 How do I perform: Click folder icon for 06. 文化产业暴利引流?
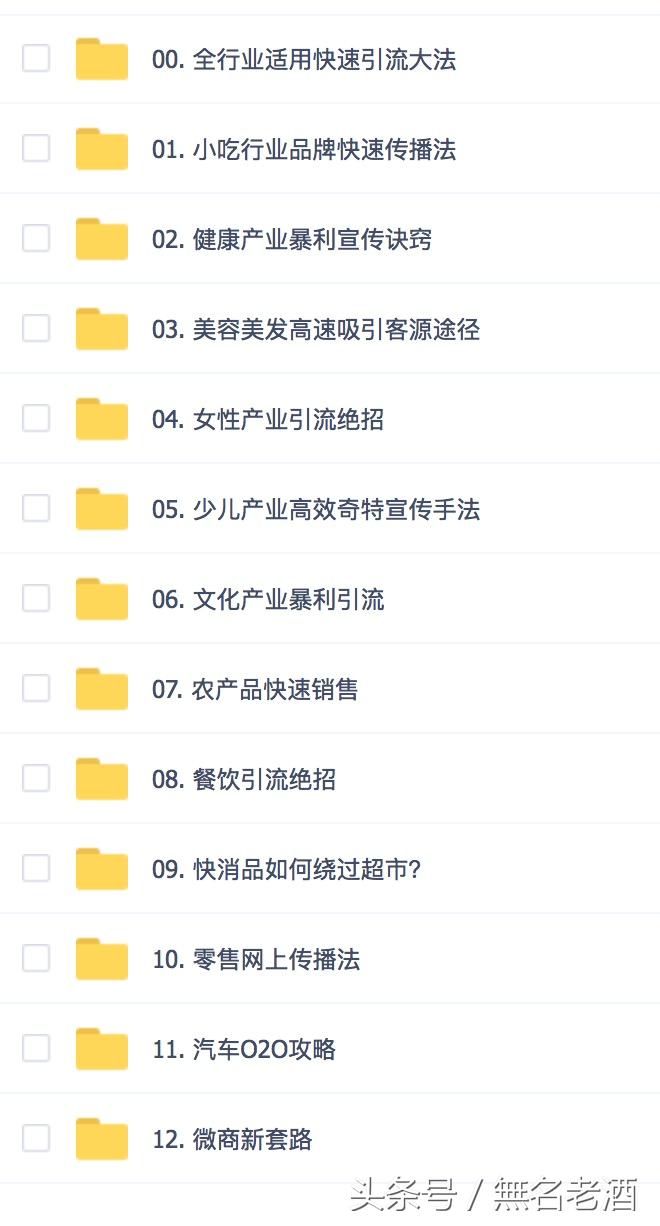pos(102,599)
